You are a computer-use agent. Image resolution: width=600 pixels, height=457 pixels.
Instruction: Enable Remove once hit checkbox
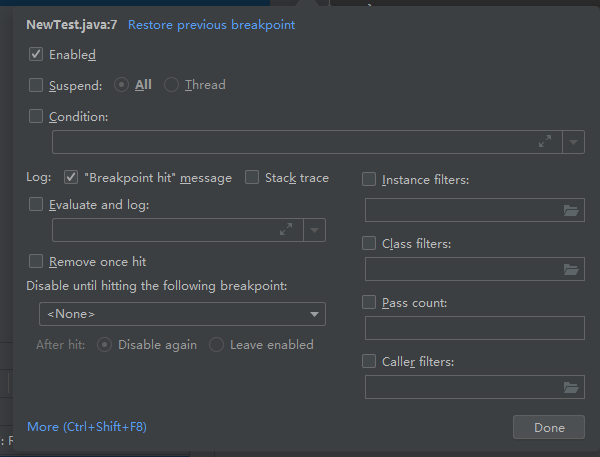click(x=36, y=261)
